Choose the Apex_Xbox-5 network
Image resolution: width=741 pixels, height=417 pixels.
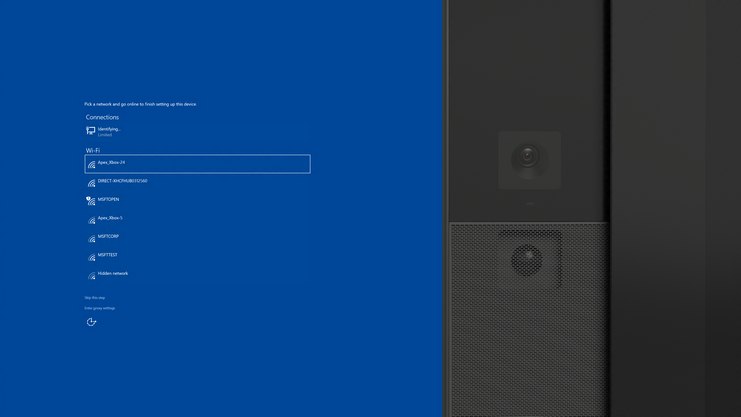pos(198,219)
